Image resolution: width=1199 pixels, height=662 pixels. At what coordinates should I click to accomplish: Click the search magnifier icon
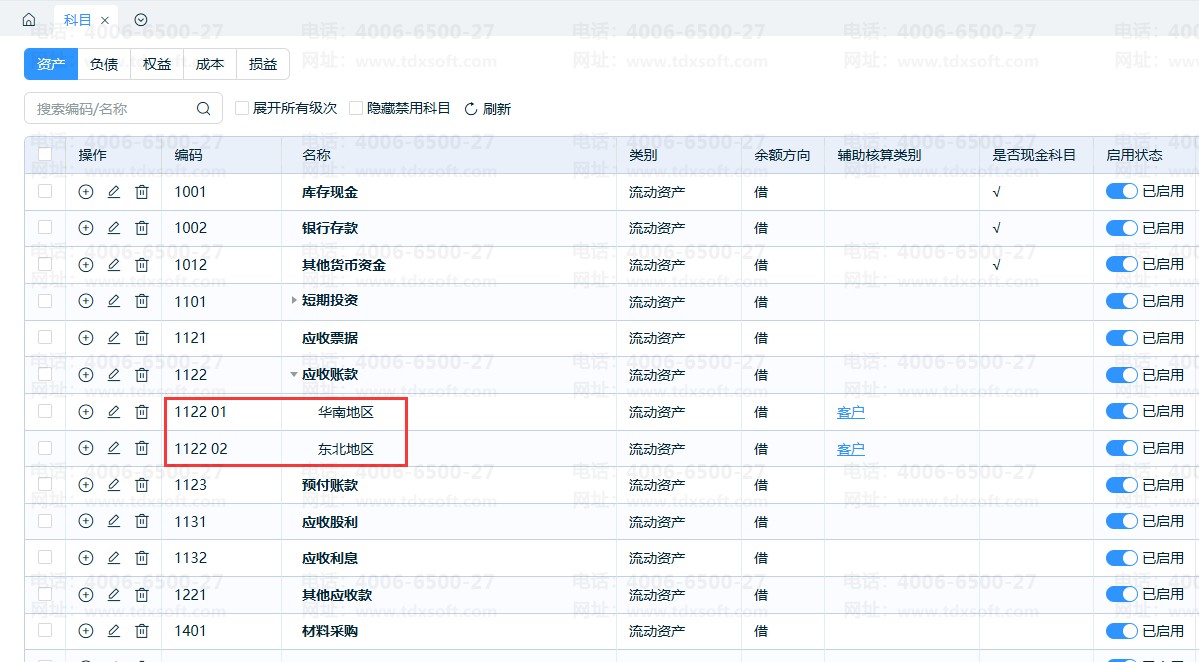coord(203,109)
